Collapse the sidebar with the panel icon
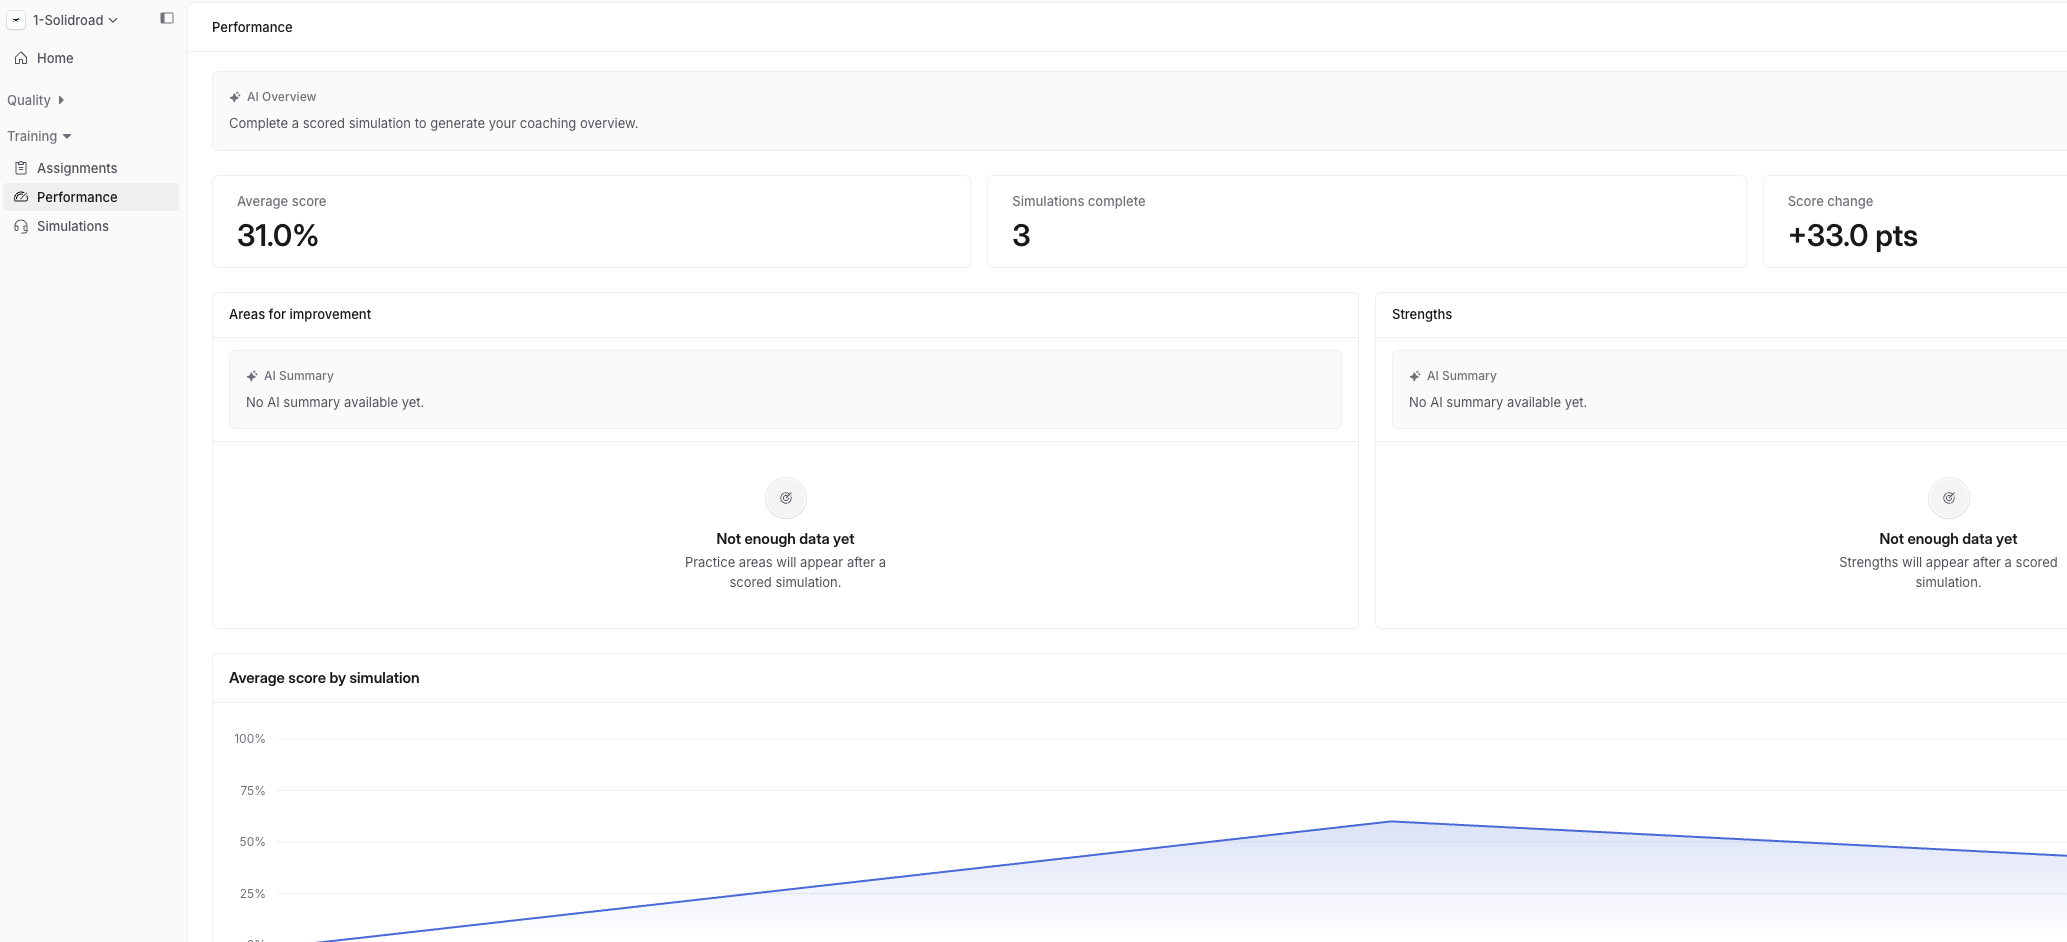The width and height of the screenshot is (2067, 942). [167, 18]
